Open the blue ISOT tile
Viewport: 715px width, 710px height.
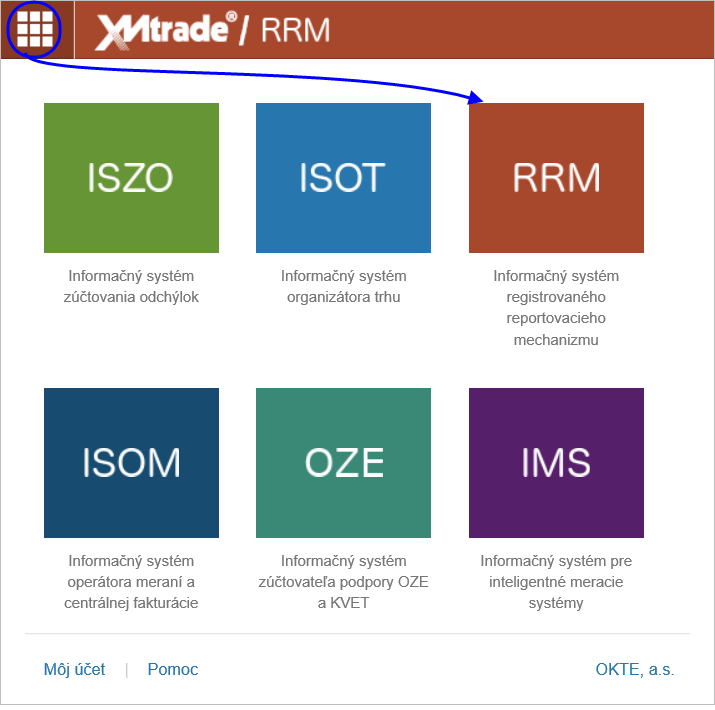point(343,178)
